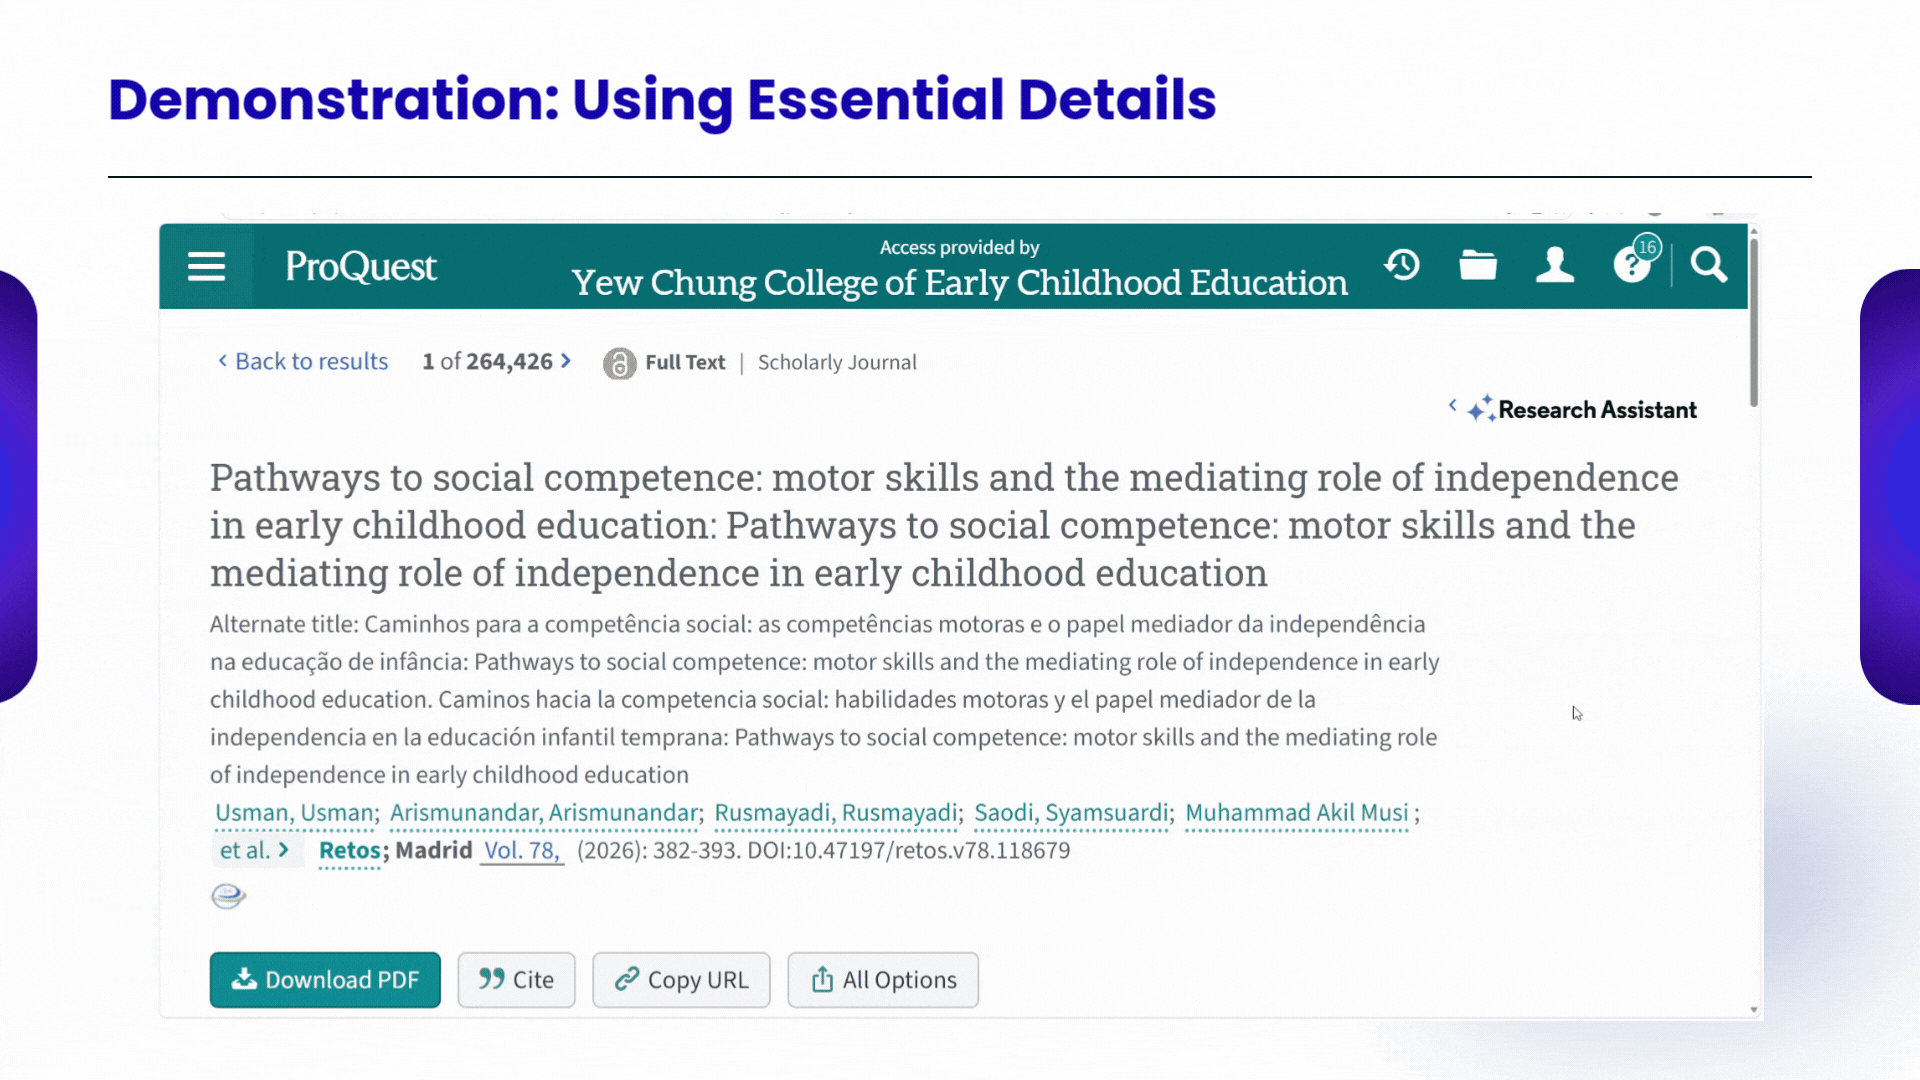Open All Options sharing menu

pos(883,980)
